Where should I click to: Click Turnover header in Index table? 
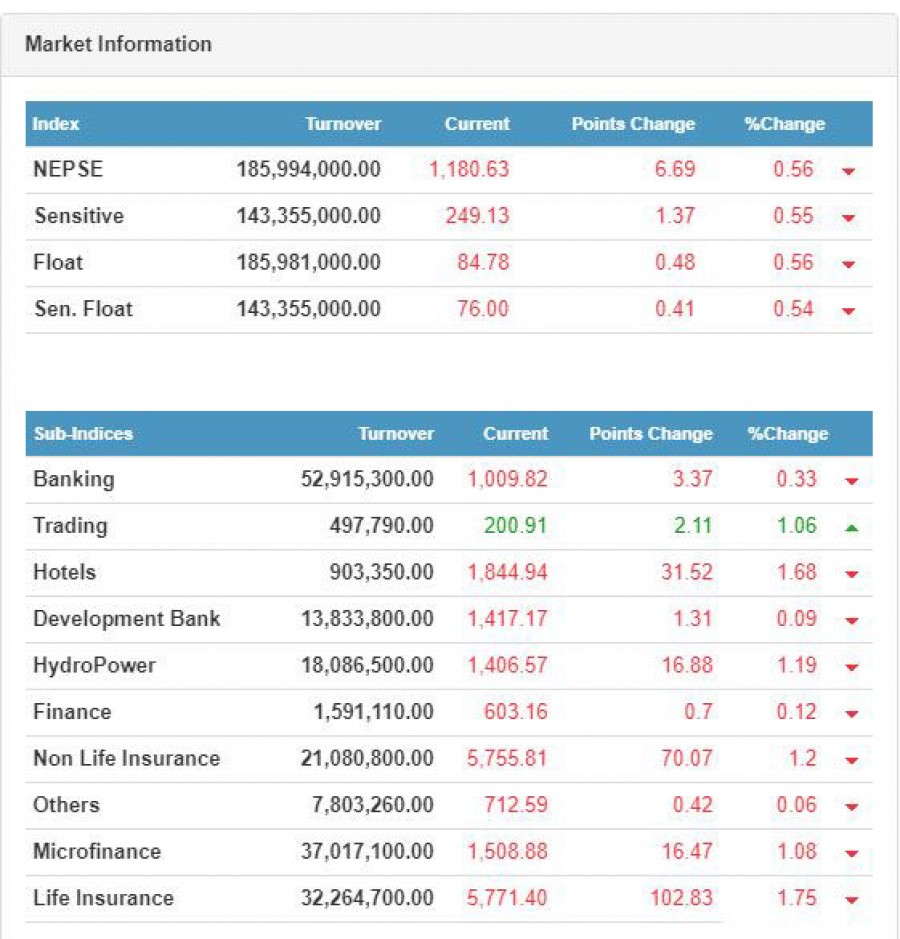click(x=343, y=124)
